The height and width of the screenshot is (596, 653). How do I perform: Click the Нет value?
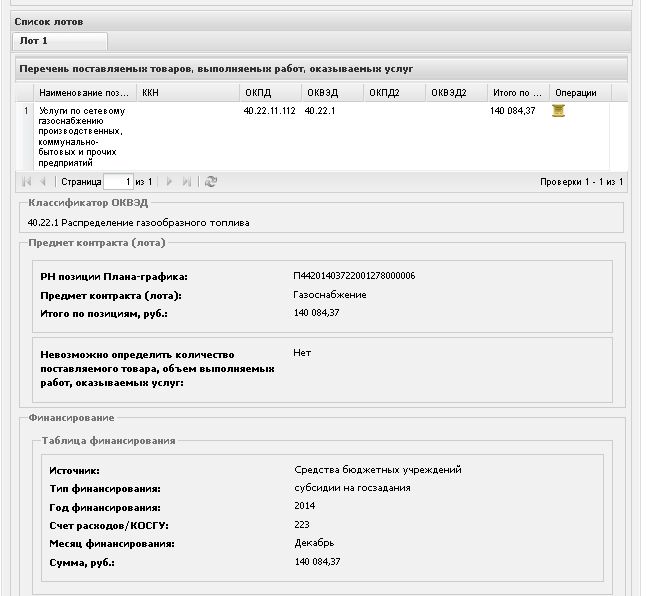pyautogui.click(x=302, y=353)
